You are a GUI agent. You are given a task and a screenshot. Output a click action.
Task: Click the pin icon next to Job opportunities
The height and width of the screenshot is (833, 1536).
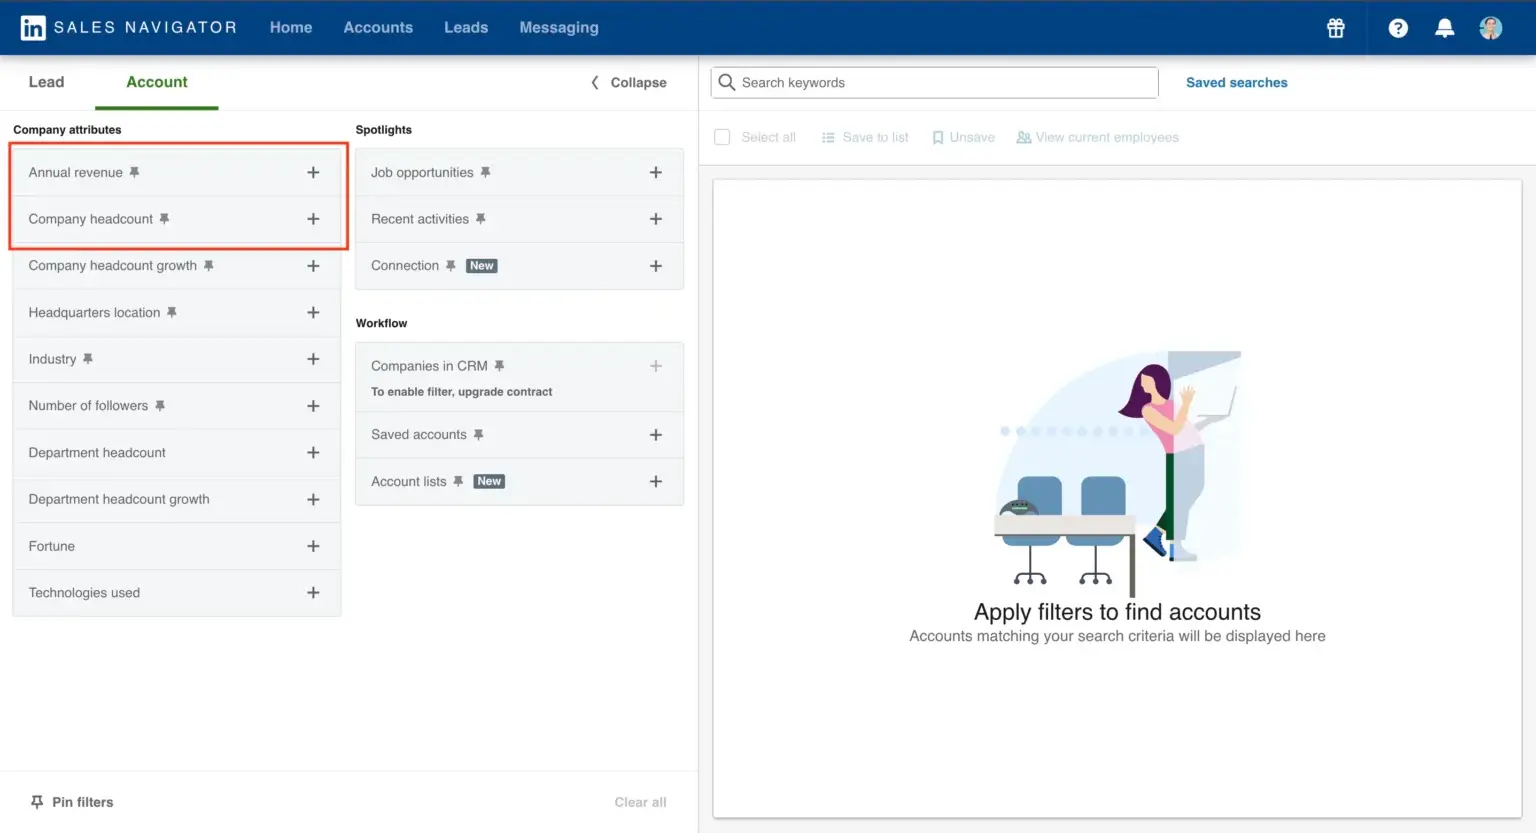(x=485, y=172)
